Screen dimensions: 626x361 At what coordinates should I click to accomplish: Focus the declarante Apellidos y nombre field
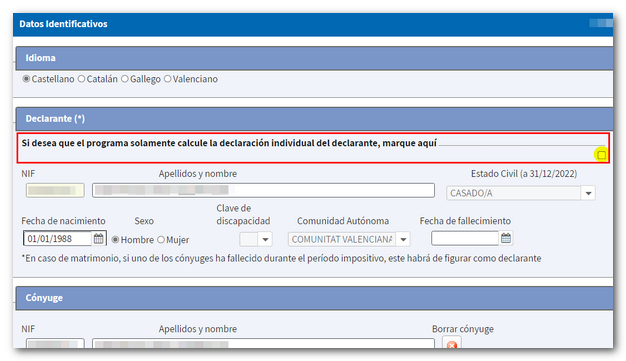(263, 190)
